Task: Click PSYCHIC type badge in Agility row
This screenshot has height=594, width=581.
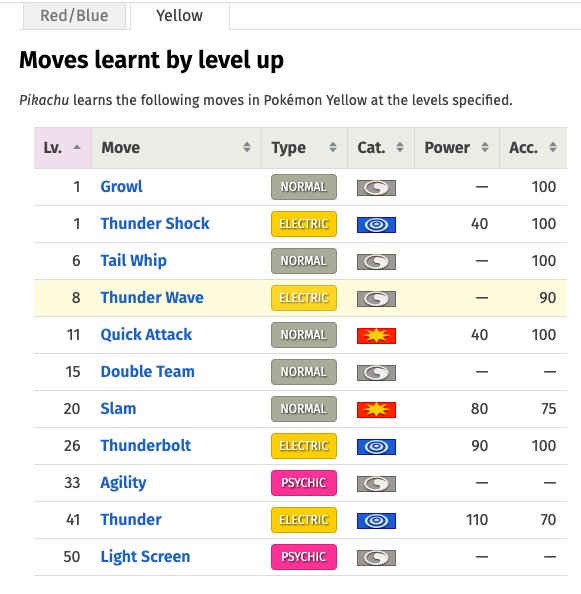Action: [304, 483]
